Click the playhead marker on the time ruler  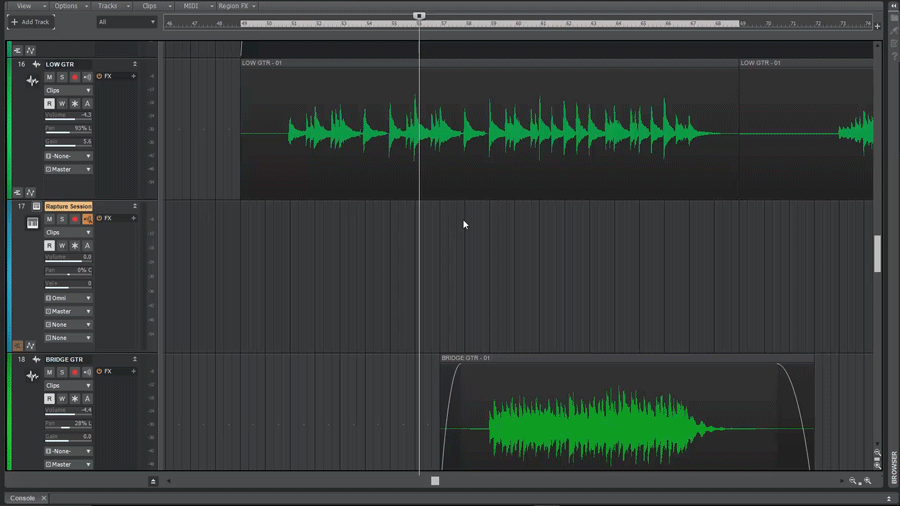click(419, 15)
